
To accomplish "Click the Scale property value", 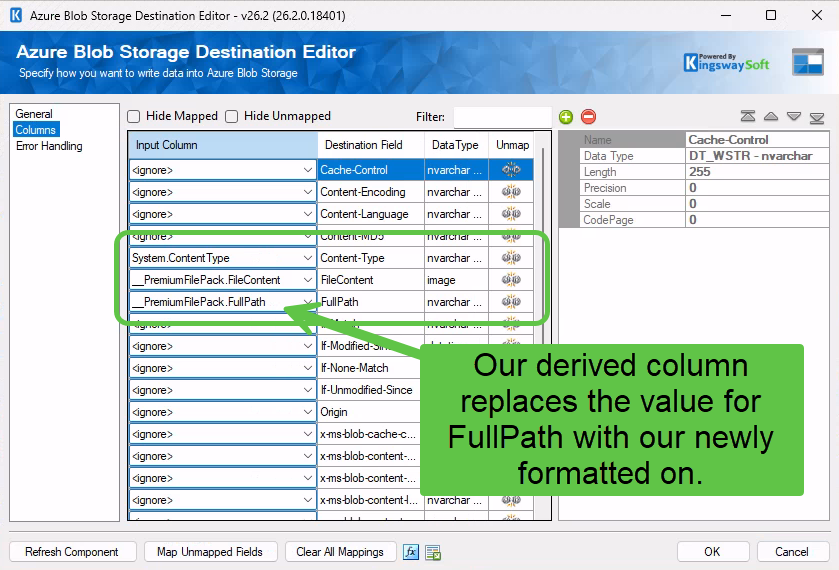I will coord(757,204).
